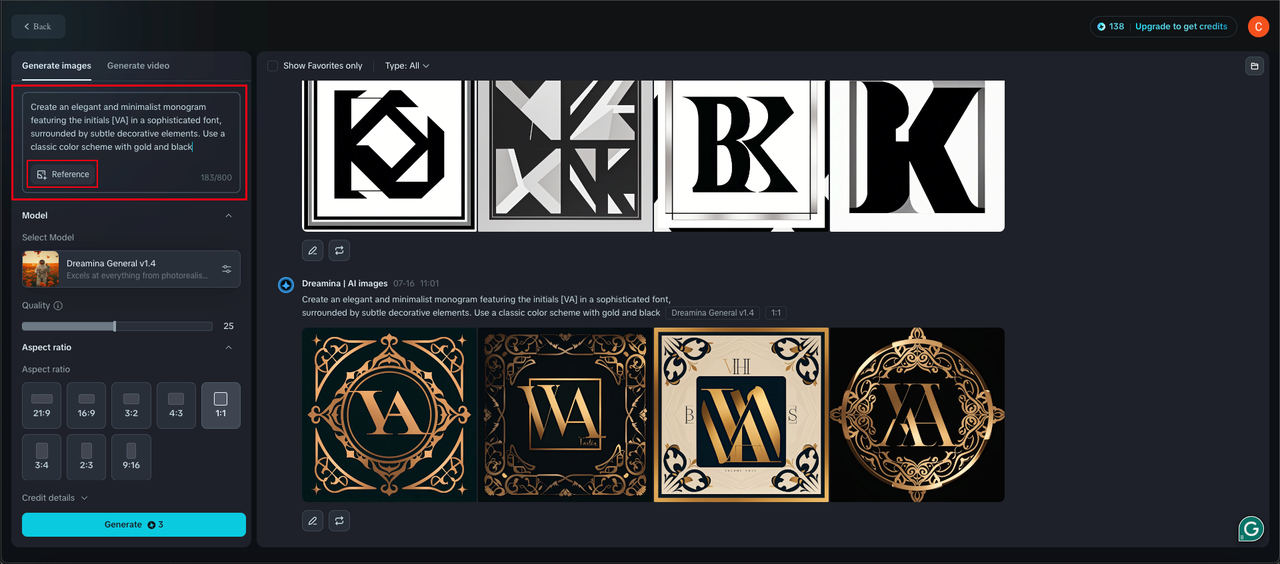Open the gray abstract shards monogram thumbnail
The height and width of the screenshot is (564, 1280).
[565, 156]
